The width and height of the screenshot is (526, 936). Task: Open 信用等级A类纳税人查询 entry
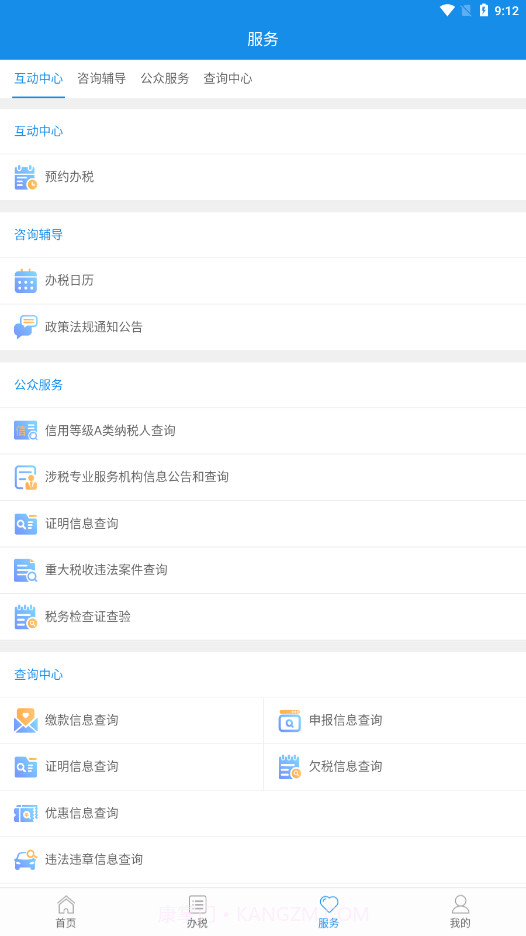[x=263, y=430]
